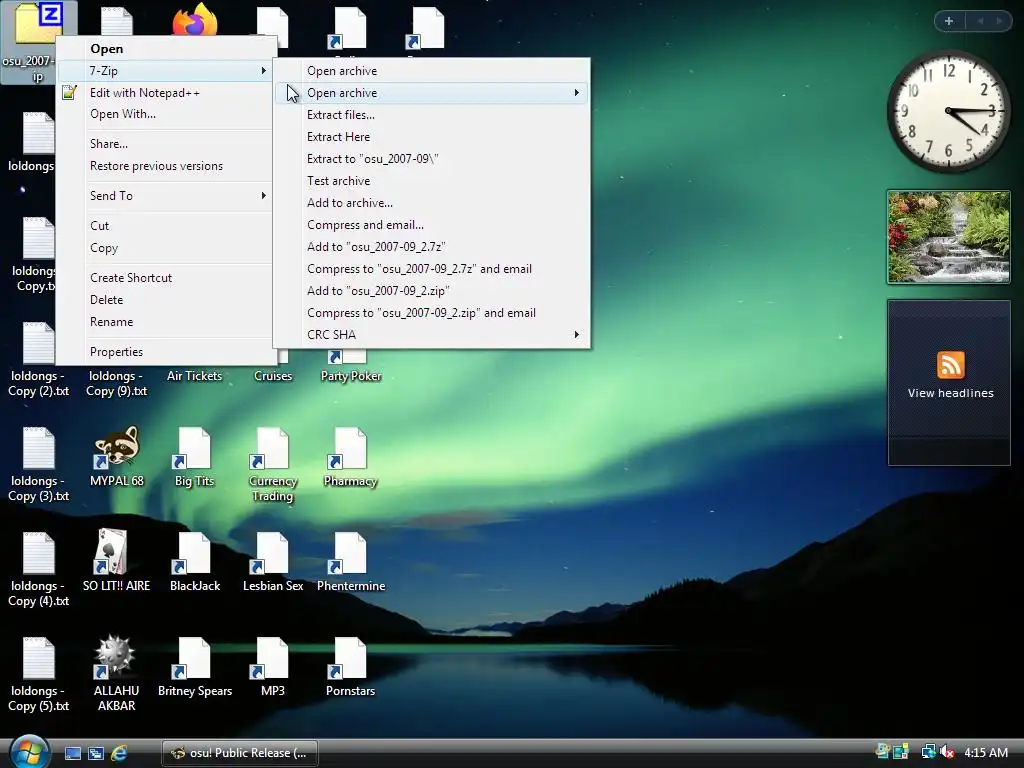
Task: Click the muted volume tray icon
Action: point(948,752)
